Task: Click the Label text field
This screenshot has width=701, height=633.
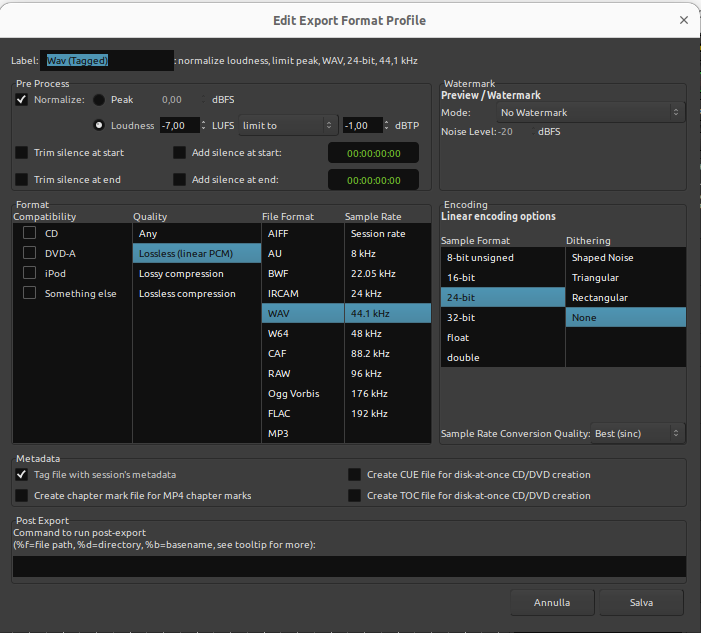Action: (106, 61)
